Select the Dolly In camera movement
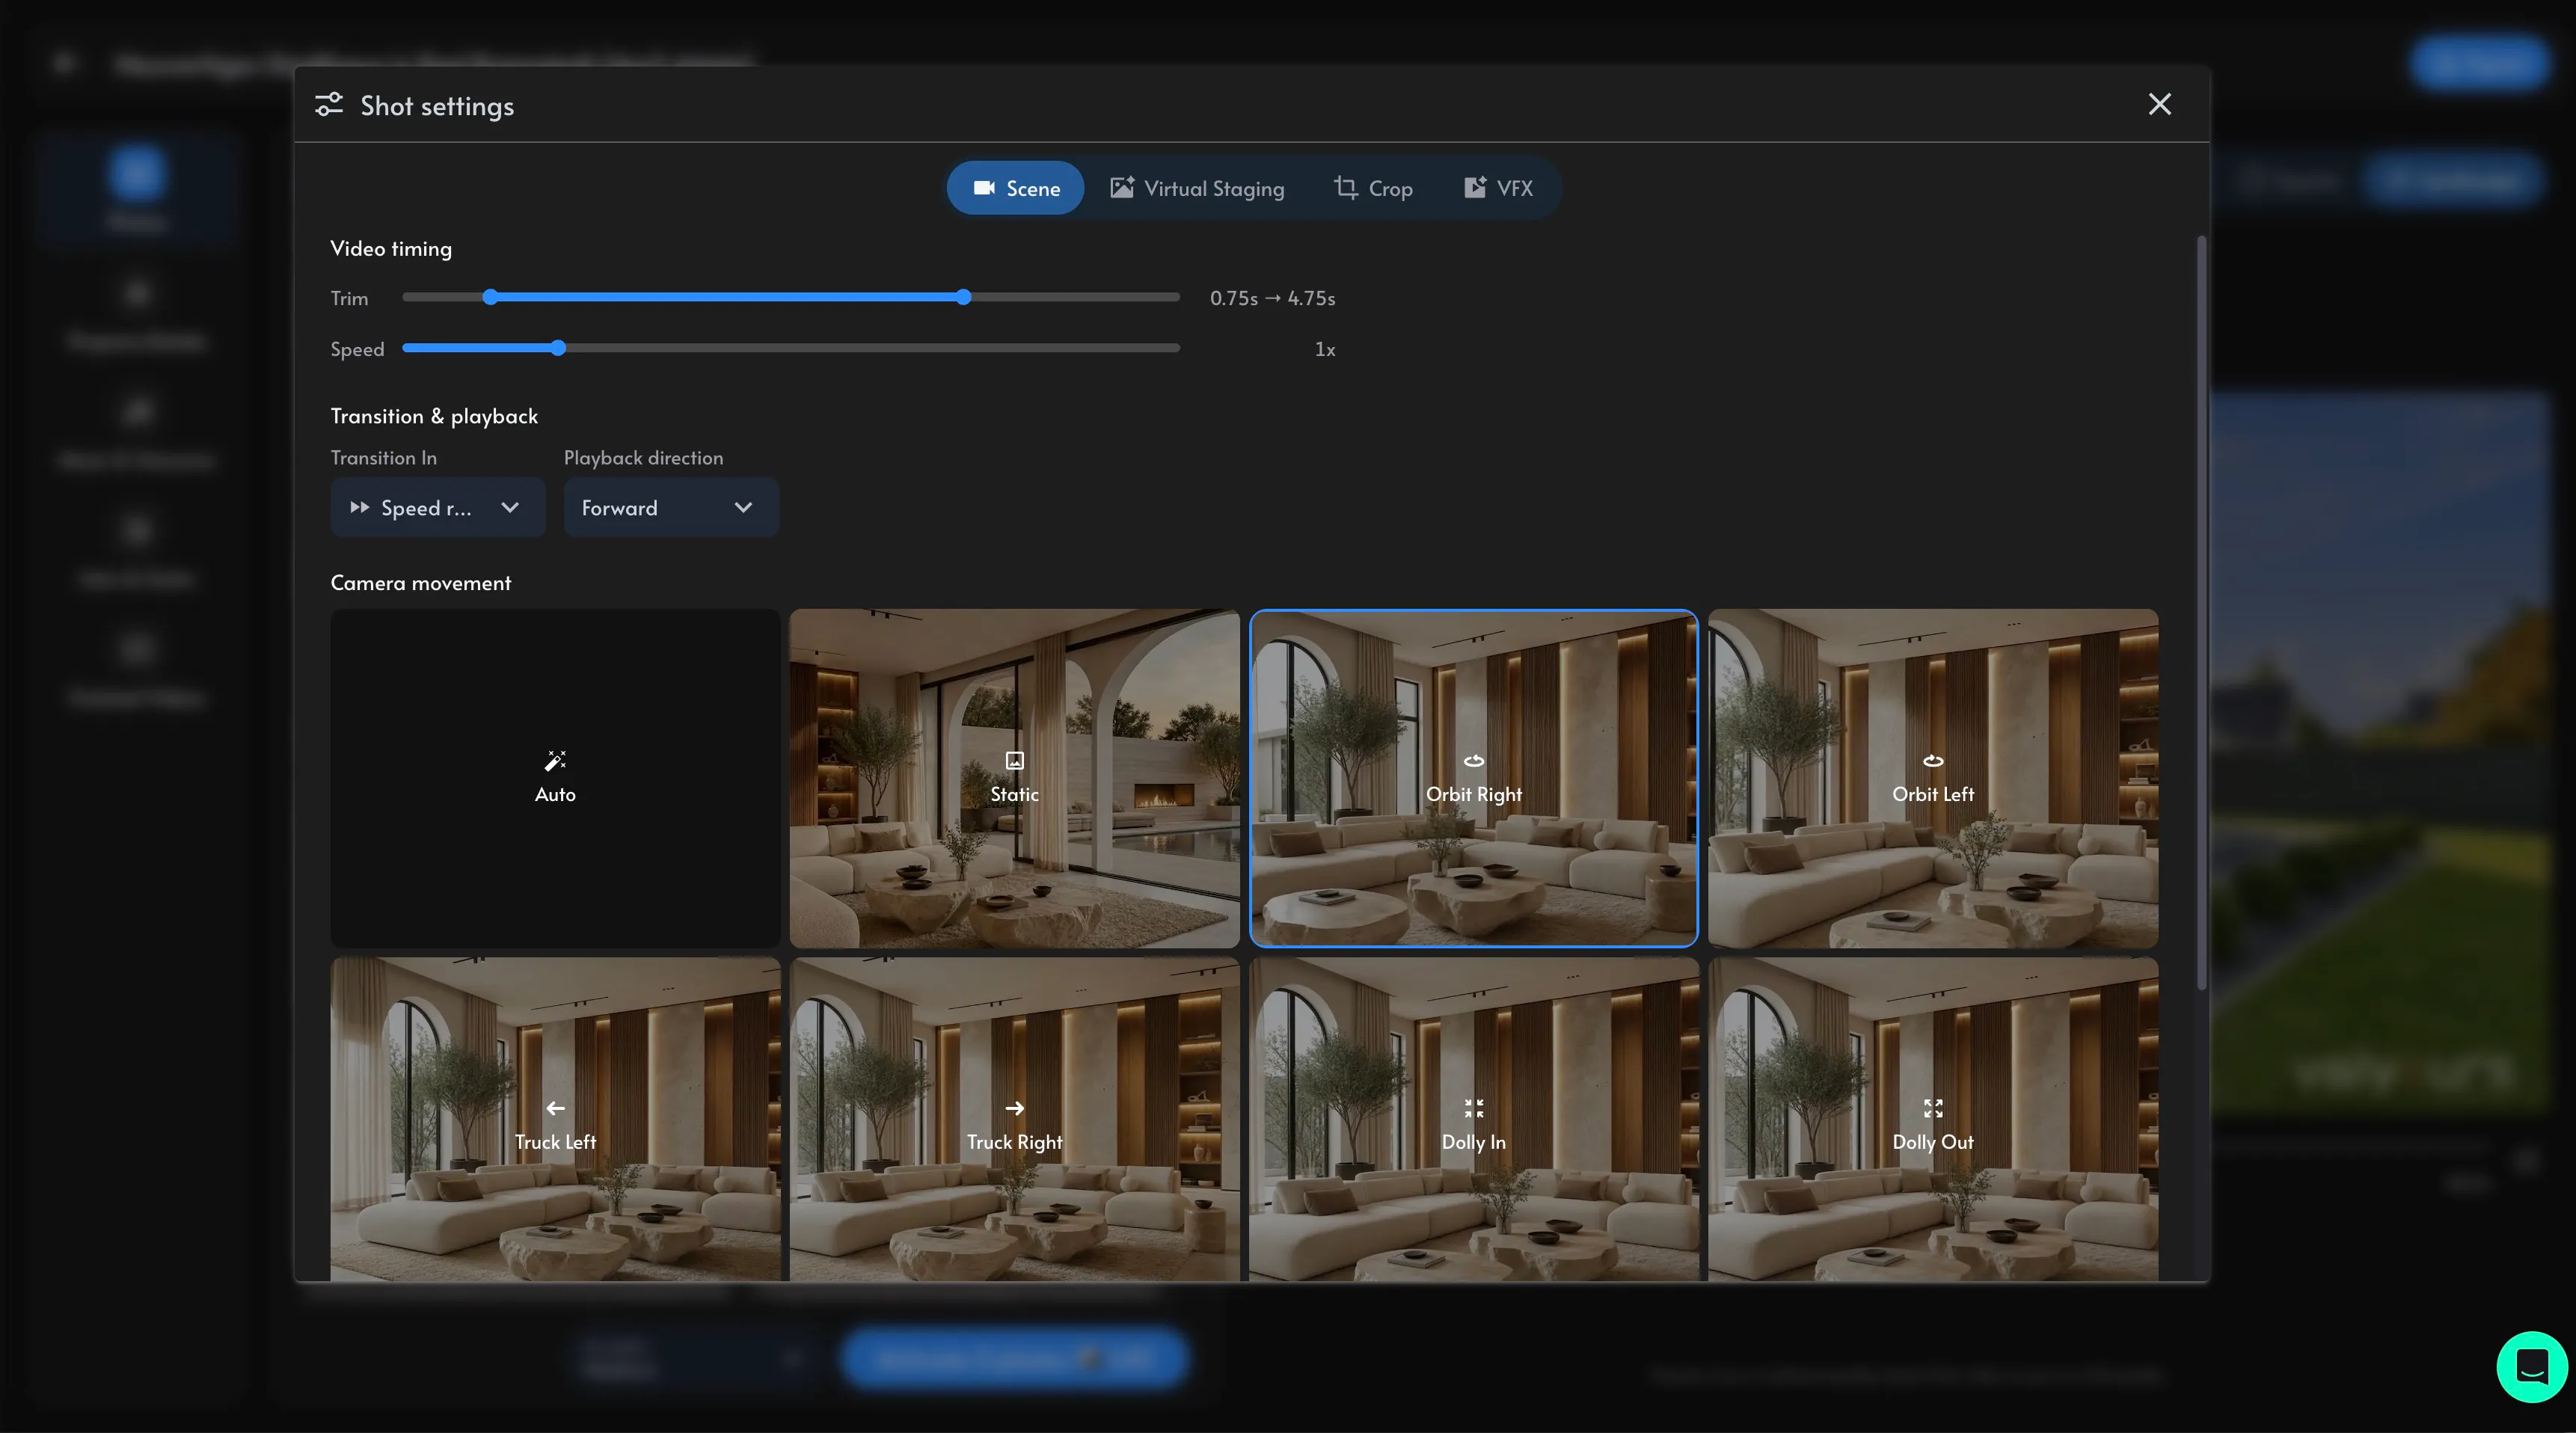The image size is (2576, 1433). [x=1473, y=1119]
